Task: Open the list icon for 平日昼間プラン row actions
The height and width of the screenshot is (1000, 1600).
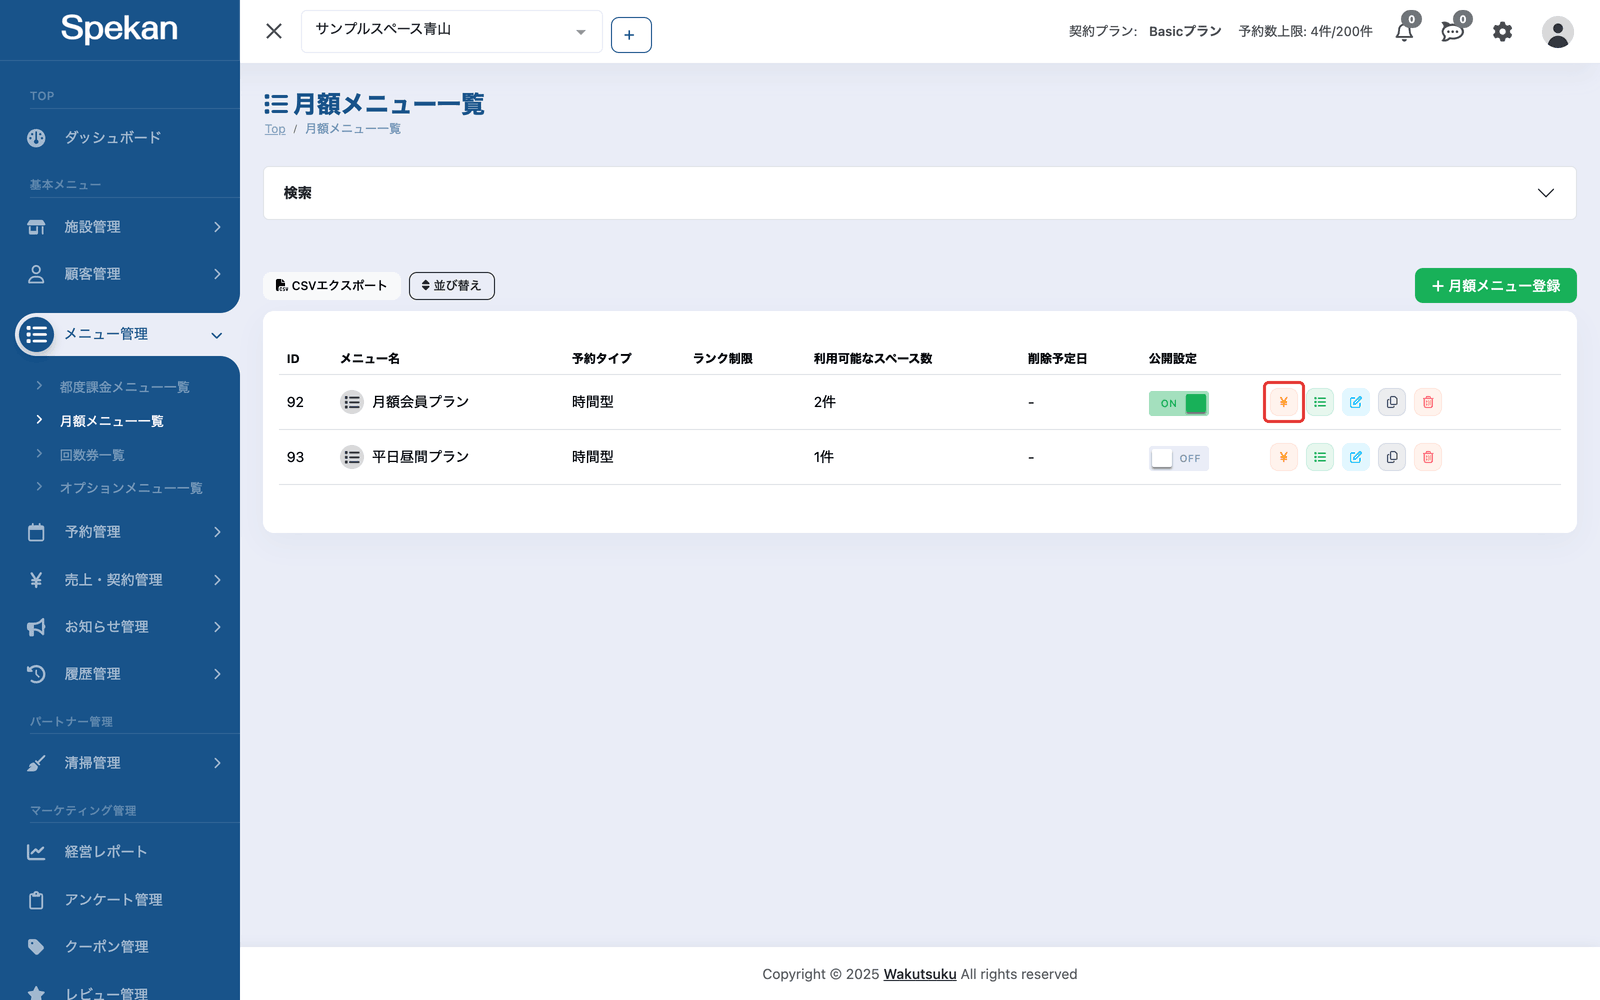Action: [x=1320, y=457]
